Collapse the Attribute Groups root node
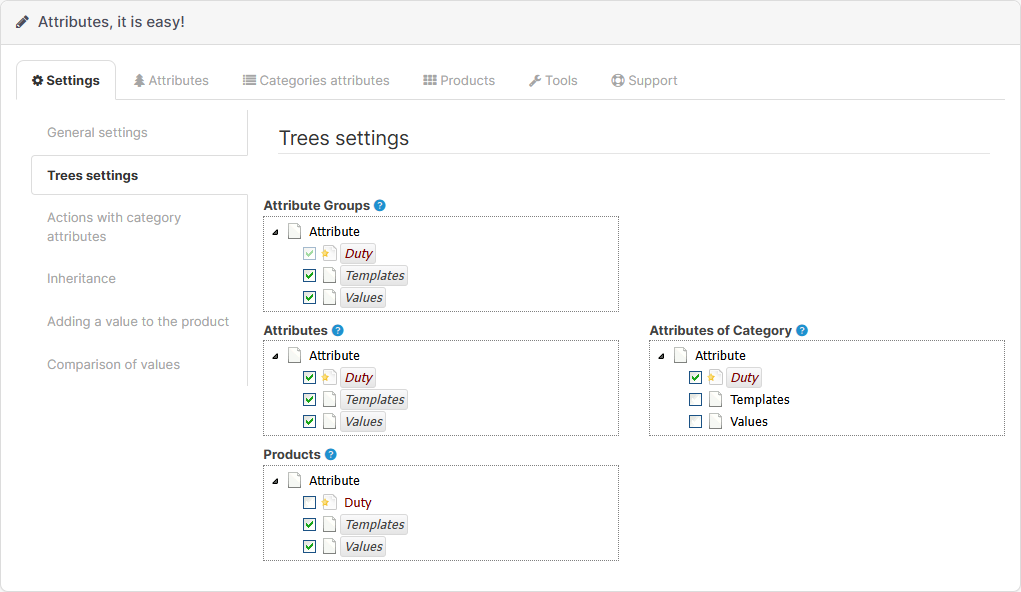 point(275,232)
